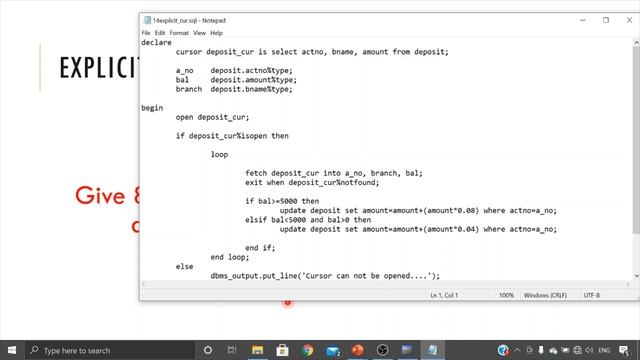
Task: Click the 'elsif bal<5000 and bal>0 then' line
Action: coord(308,220)
